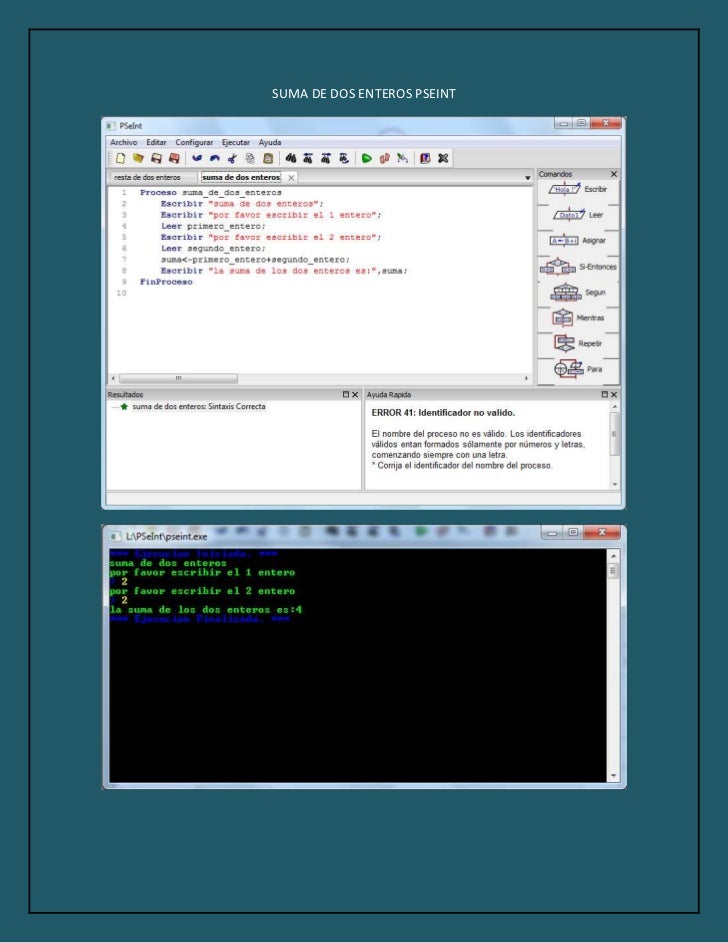728x943 pixels.
Task: Run the program with green play icon
Action: point(366,158)
